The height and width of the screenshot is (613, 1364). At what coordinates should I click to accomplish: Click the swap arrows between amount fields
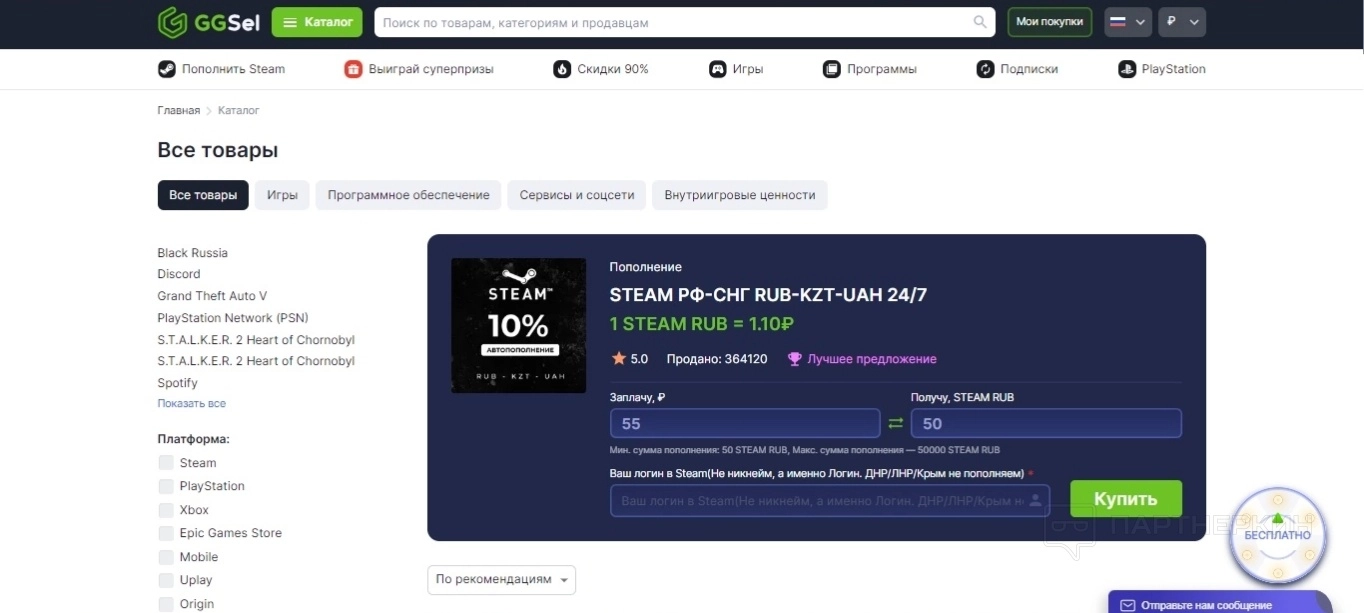[x=896, y=423]
